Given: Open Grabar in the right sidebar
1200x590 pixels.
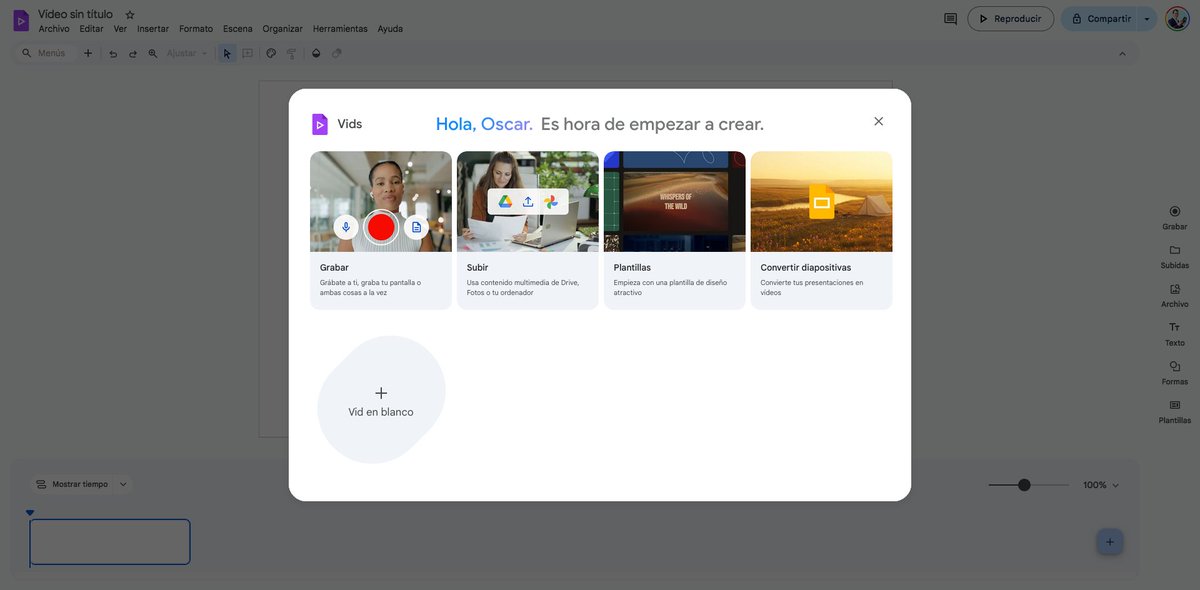Looking at the screenshot, I should point(1175,217).
